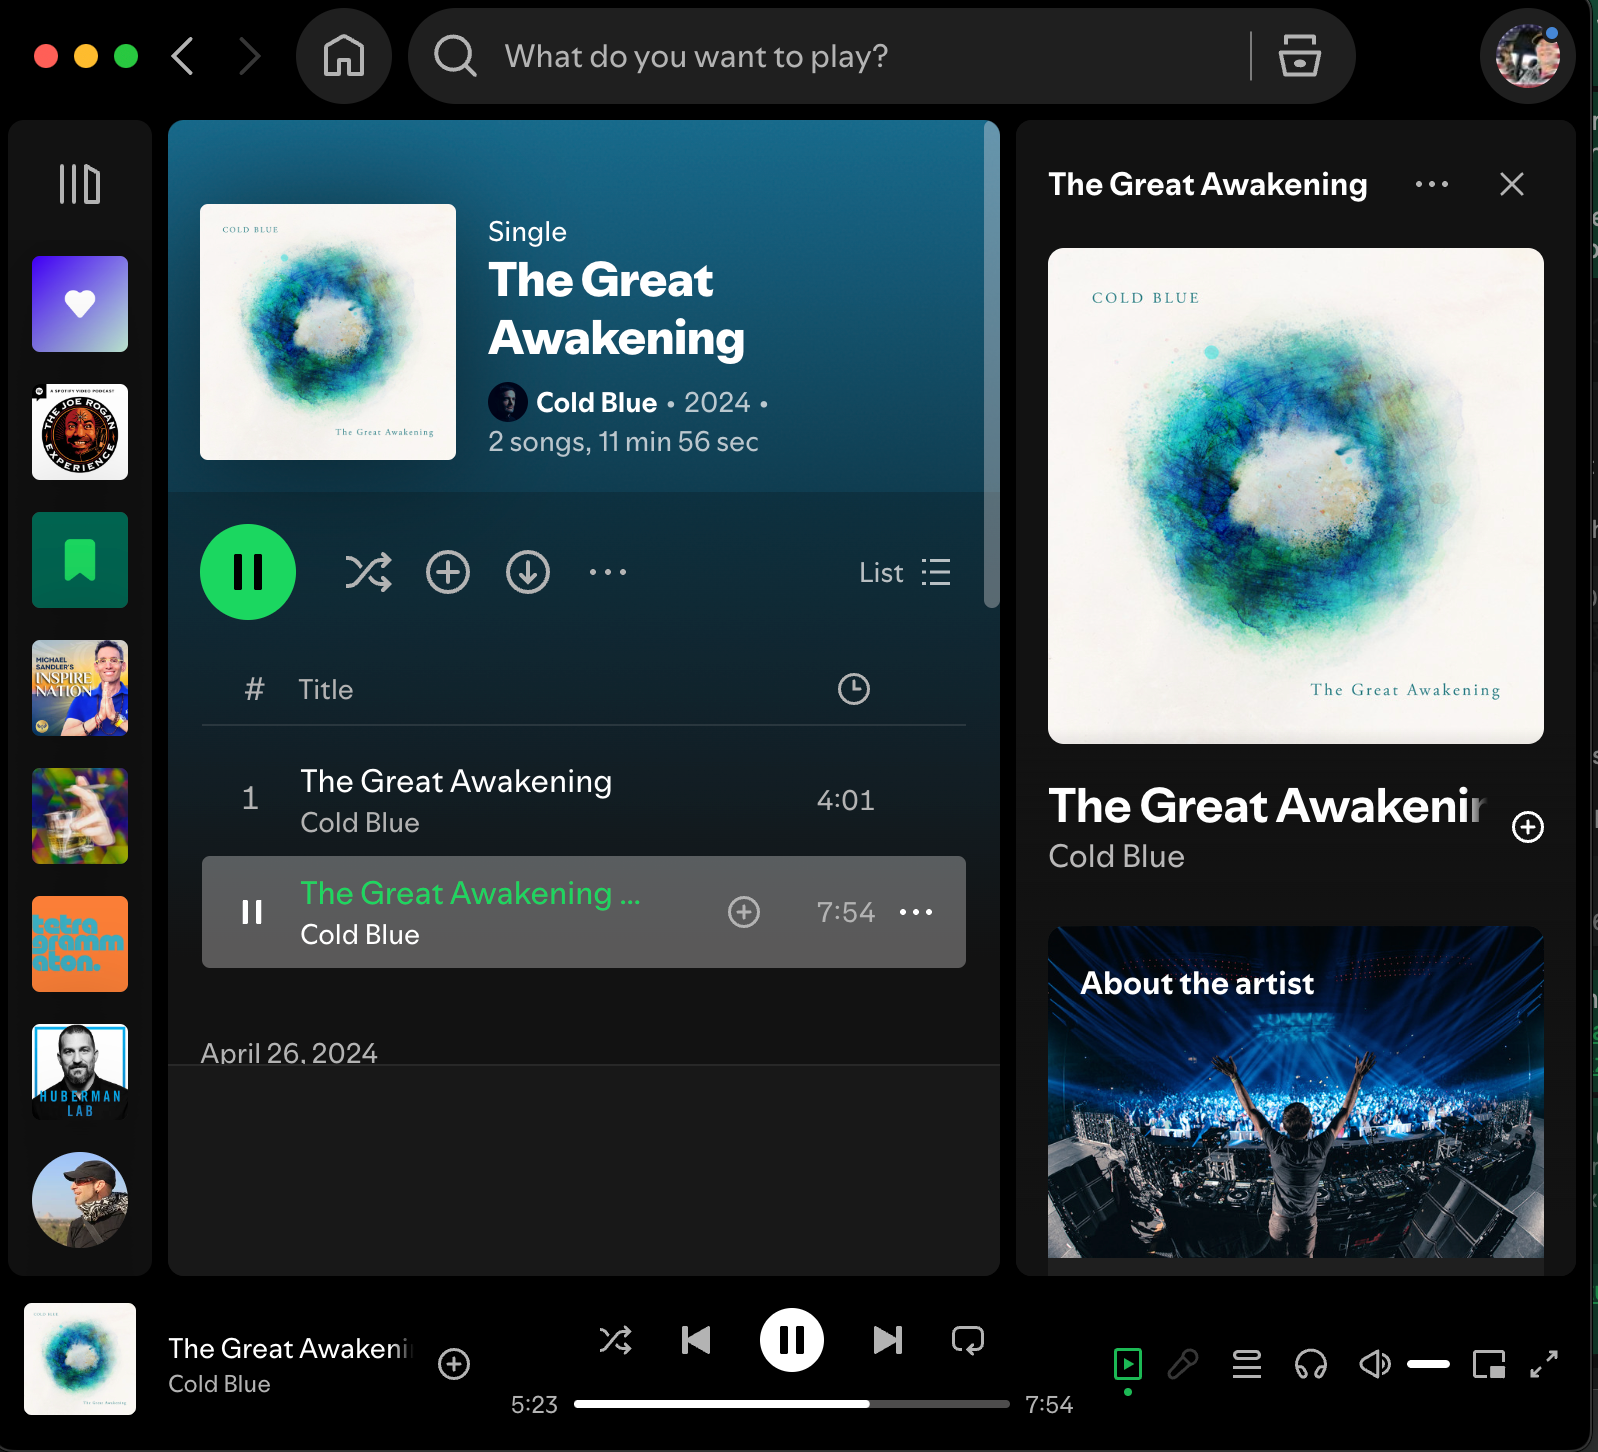Open Connect to a device
This screenshot has height=1452, width=1598.
tap(1311, 1364)
